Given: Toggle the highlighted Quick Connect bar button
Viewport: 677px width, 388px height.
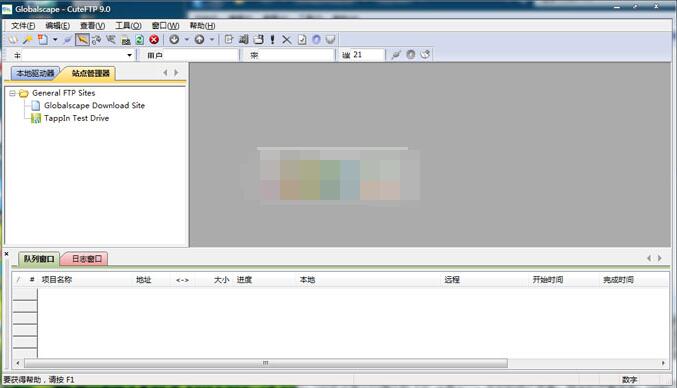Looking at the screenshot, I should click(82, 40).
